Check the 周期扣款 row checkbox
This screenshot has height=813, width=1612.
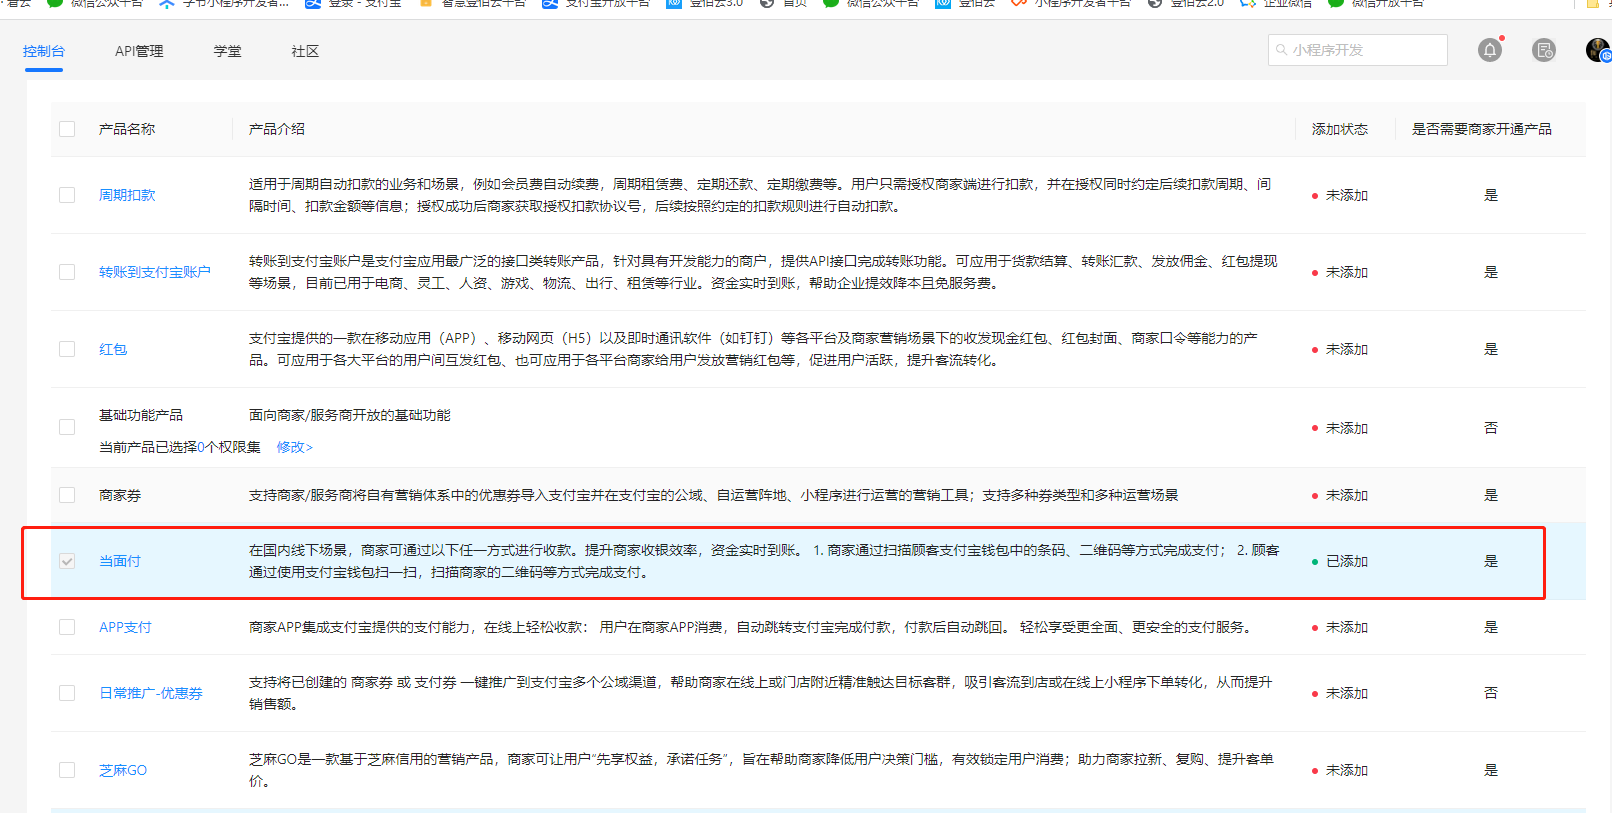coord(67,195)
